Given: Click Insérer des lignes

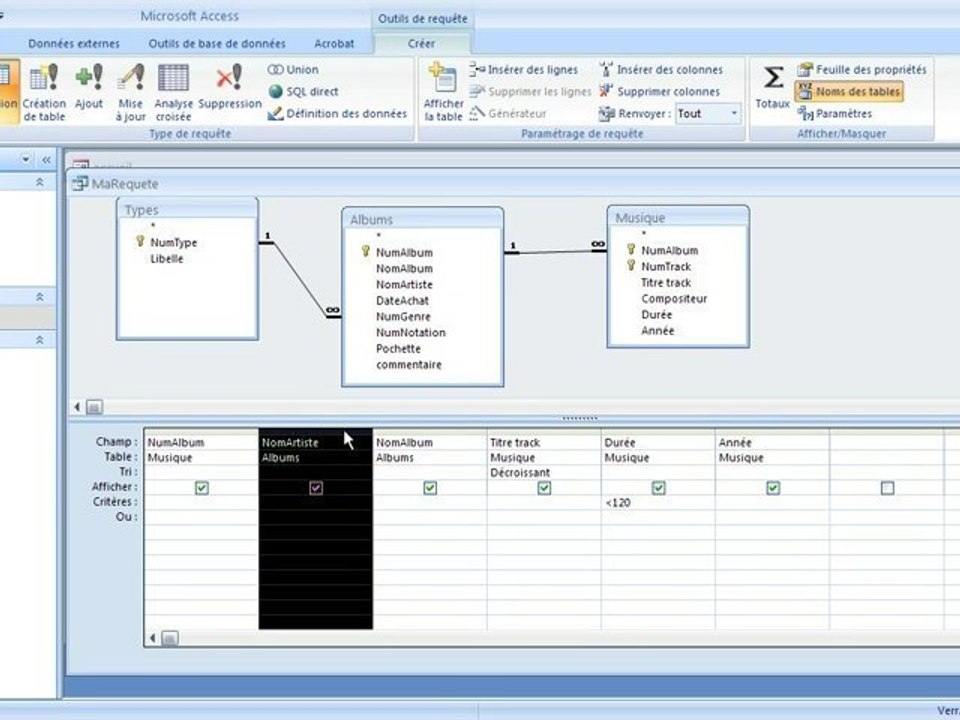Looking at the screenshot, I should click(x=524, y=70).
